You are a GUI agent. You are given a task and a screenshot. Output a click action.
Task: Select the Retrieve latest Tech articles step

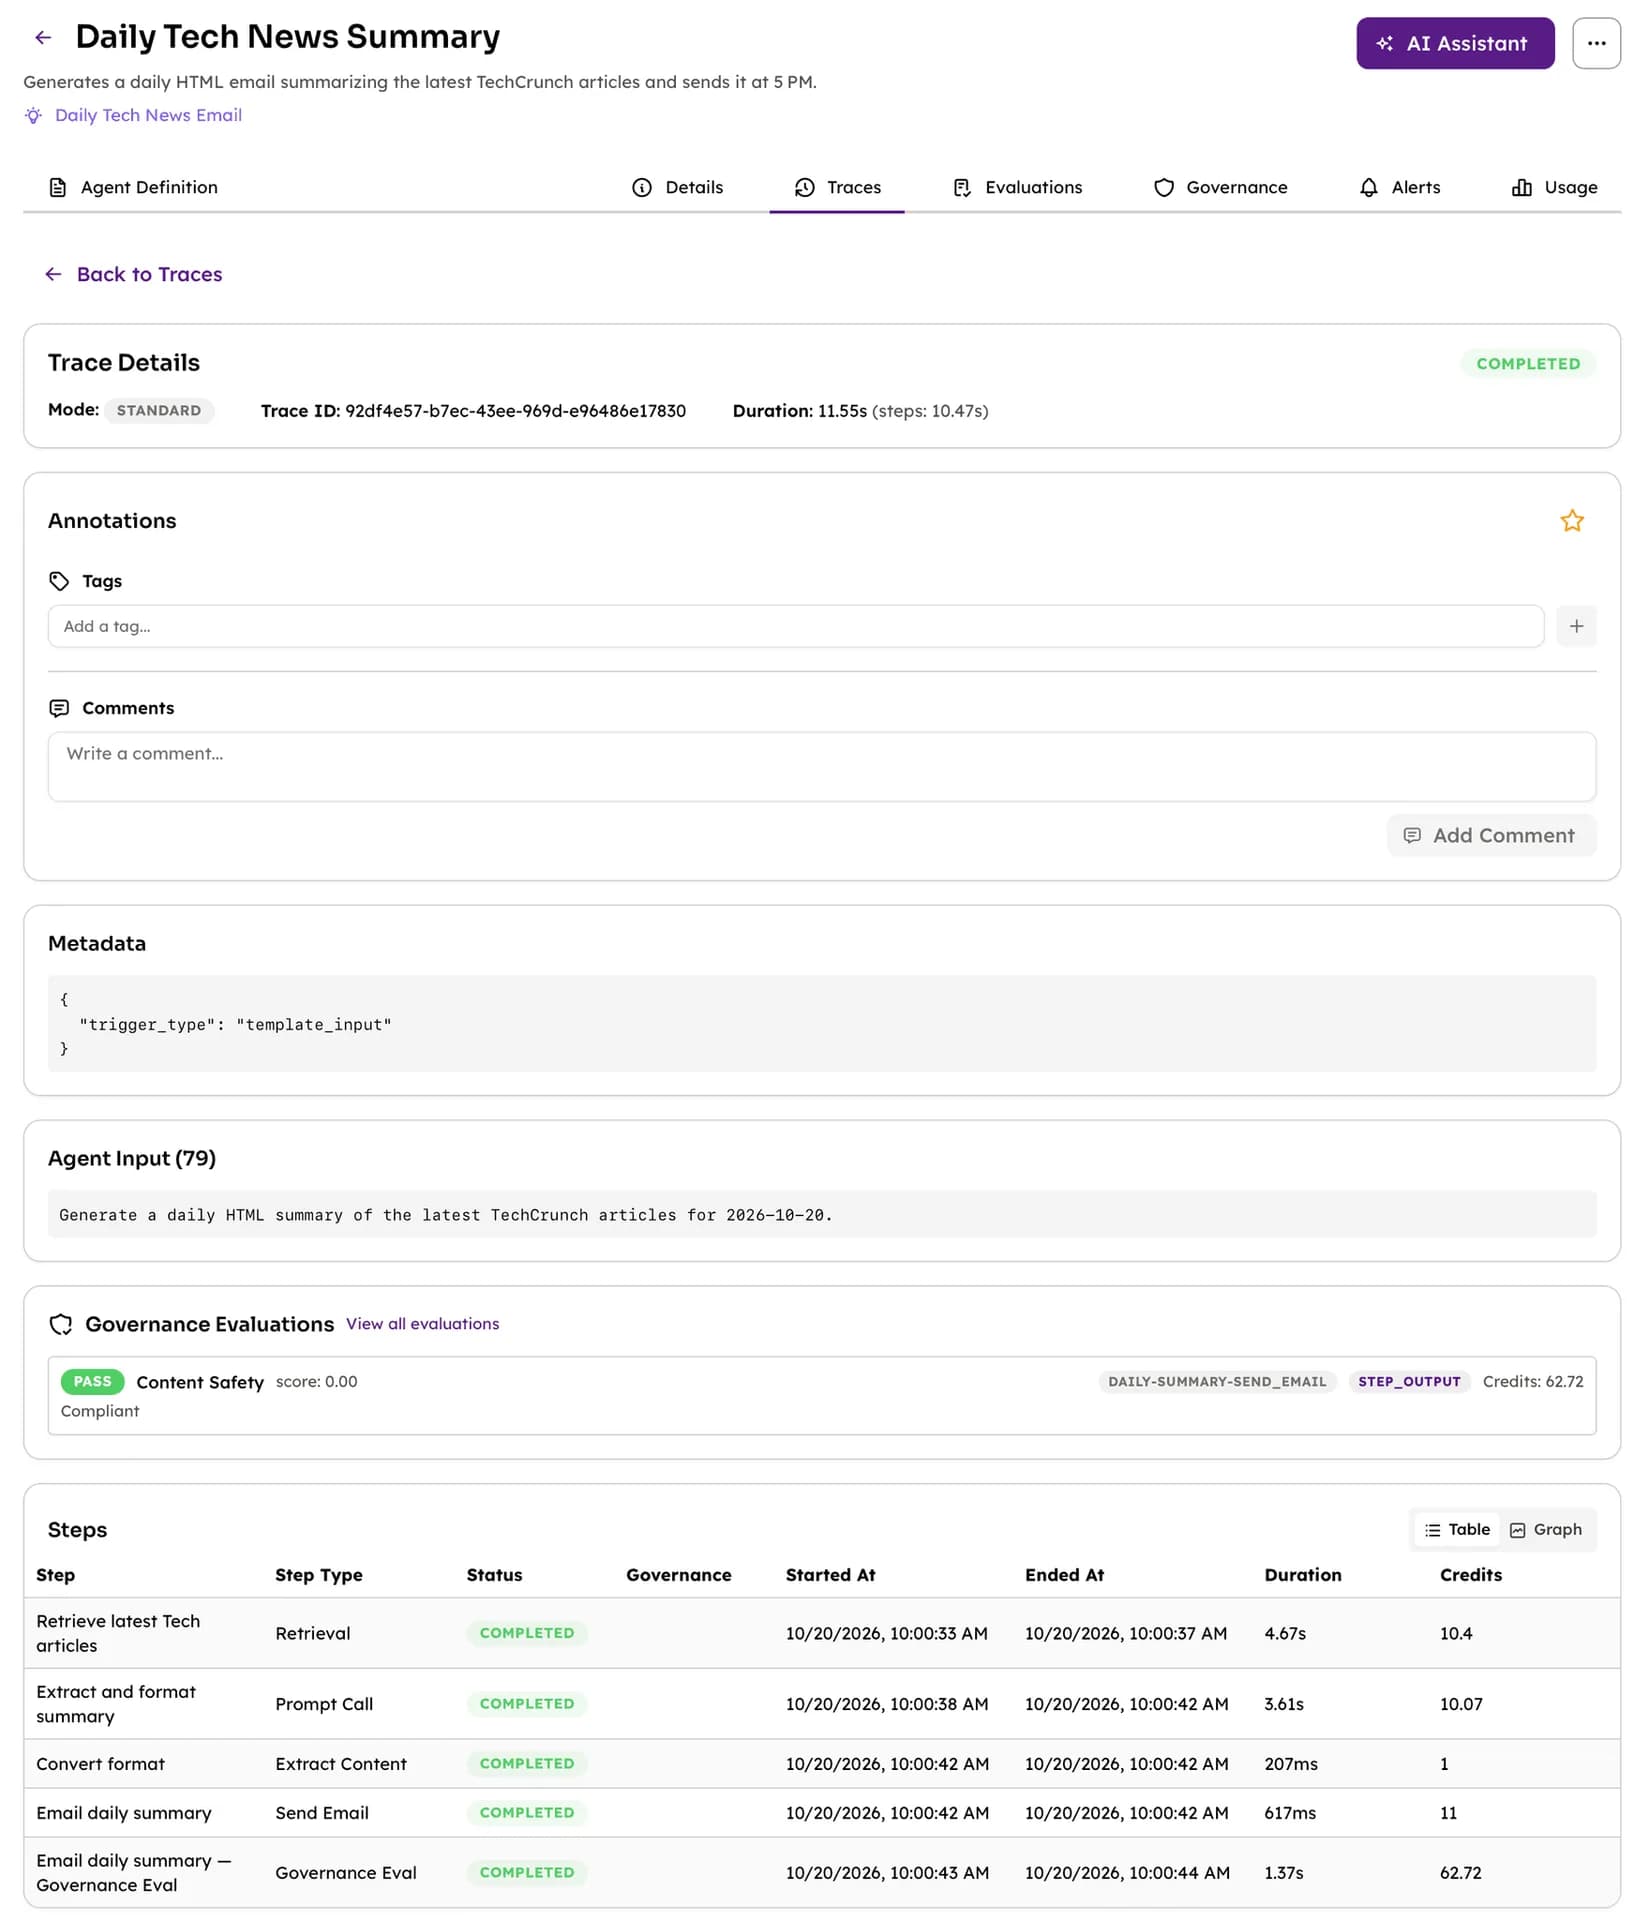point(822,1633)
